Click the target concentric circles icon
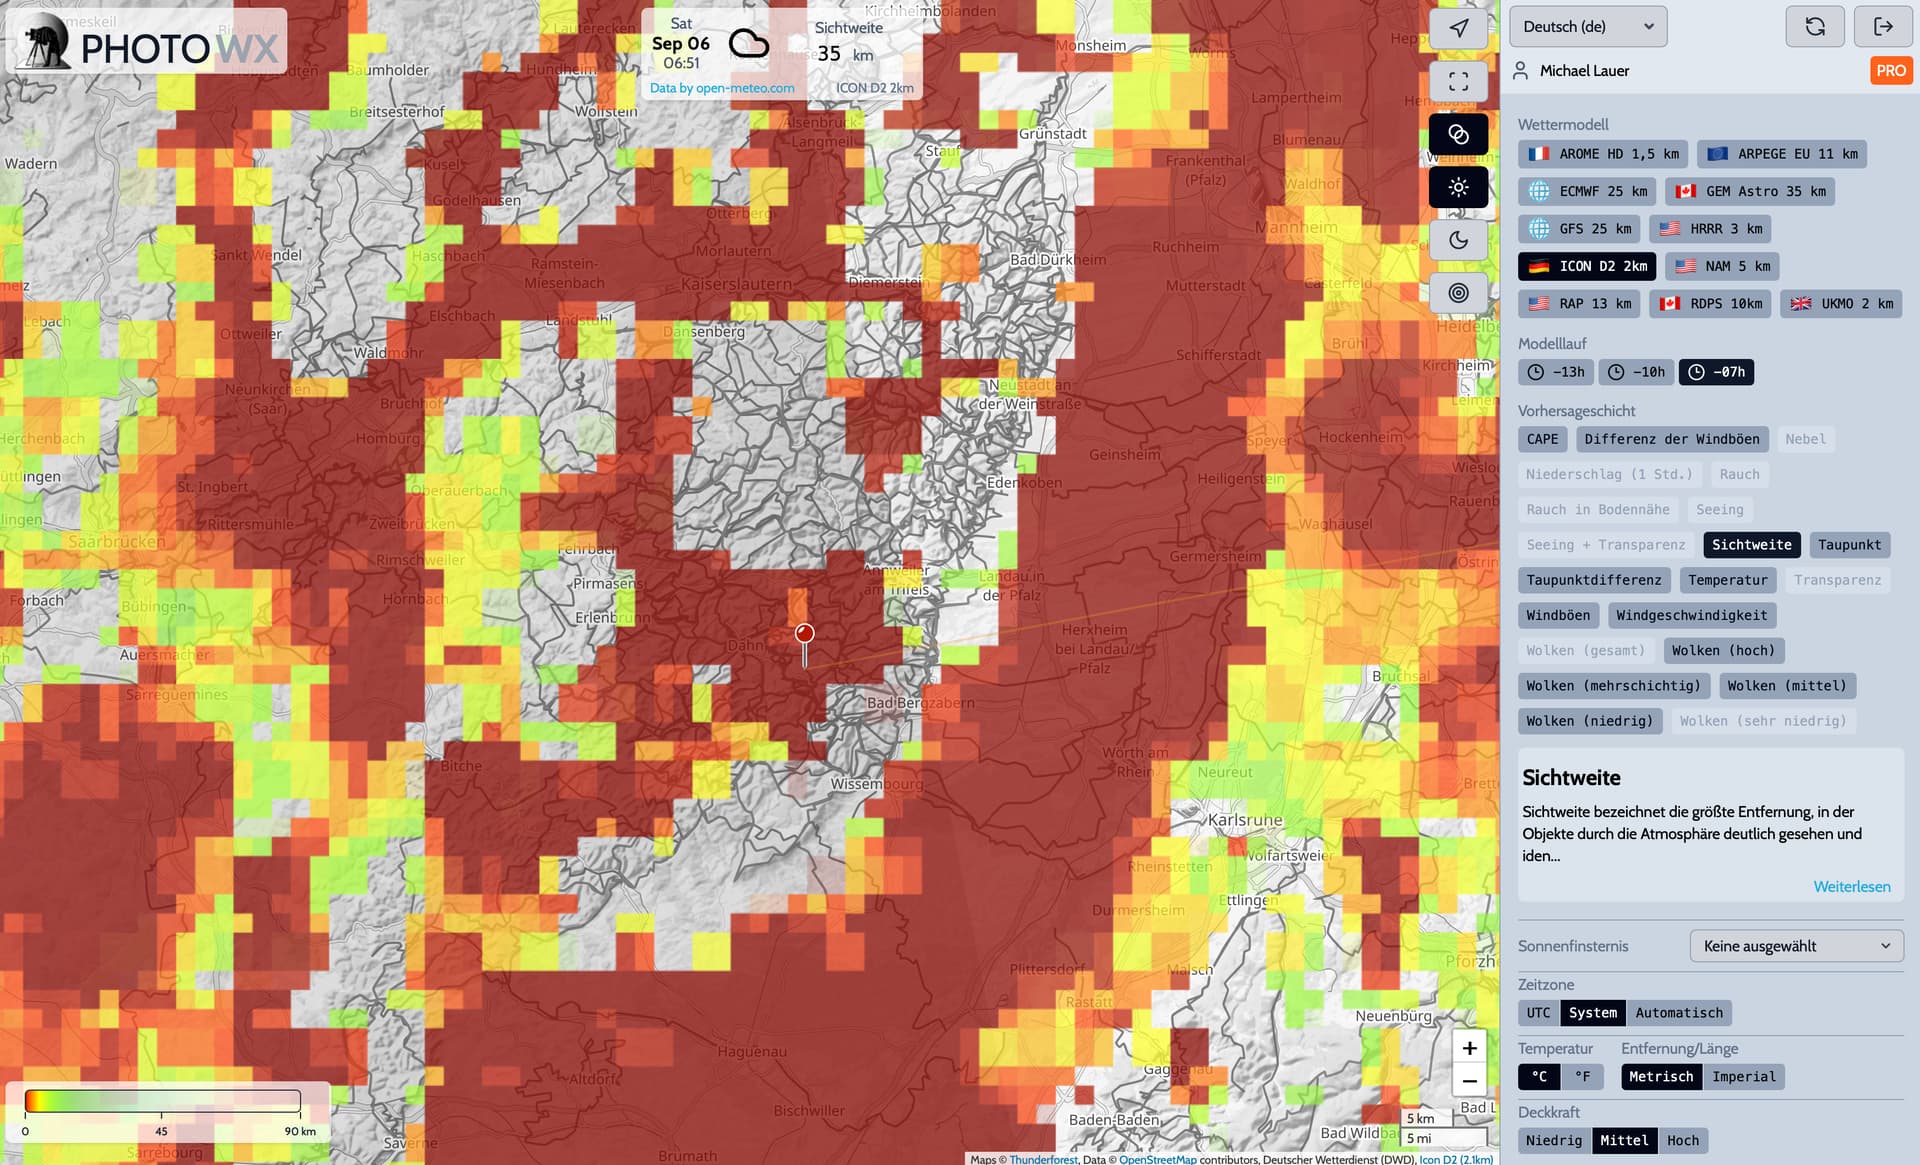The width and height of the screenshot is (1920, 1165). [x=1458, y=293]
